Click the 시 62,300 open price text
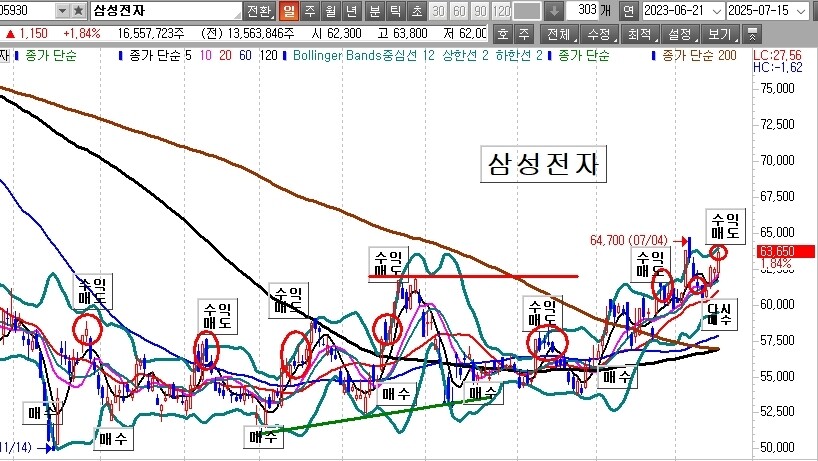Screen dimensions: 818x461 tap(336, 34)
